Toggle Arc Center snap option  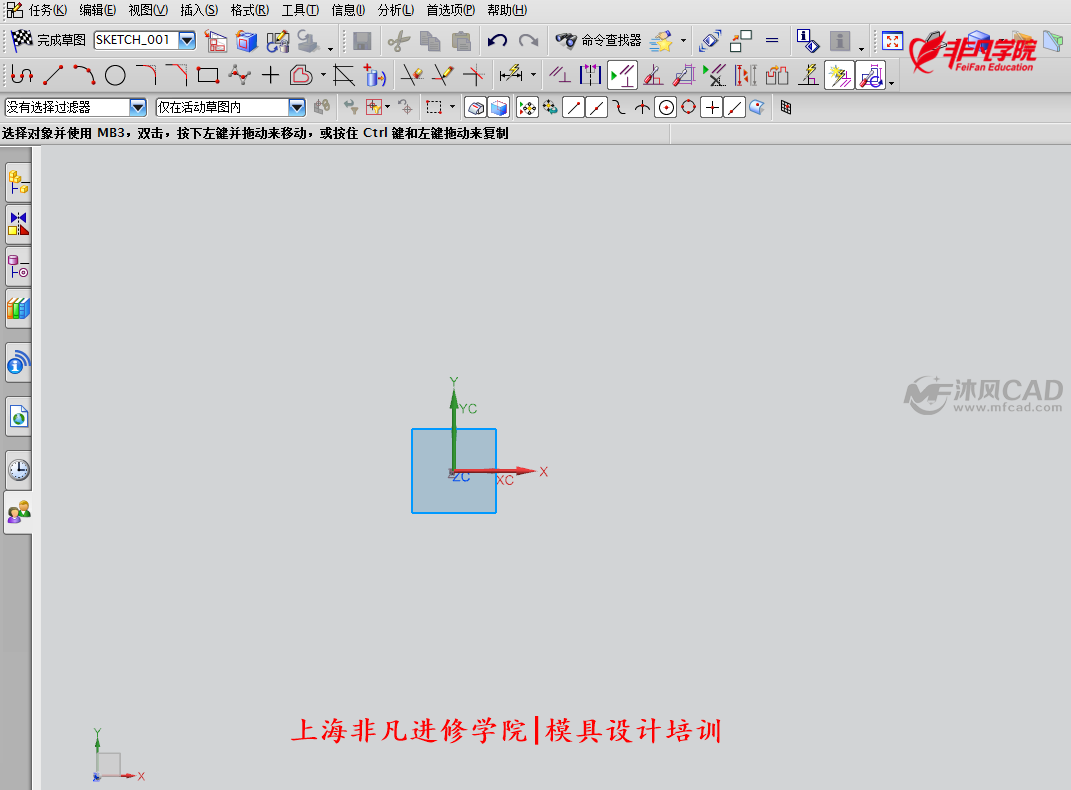pos(666,108)
